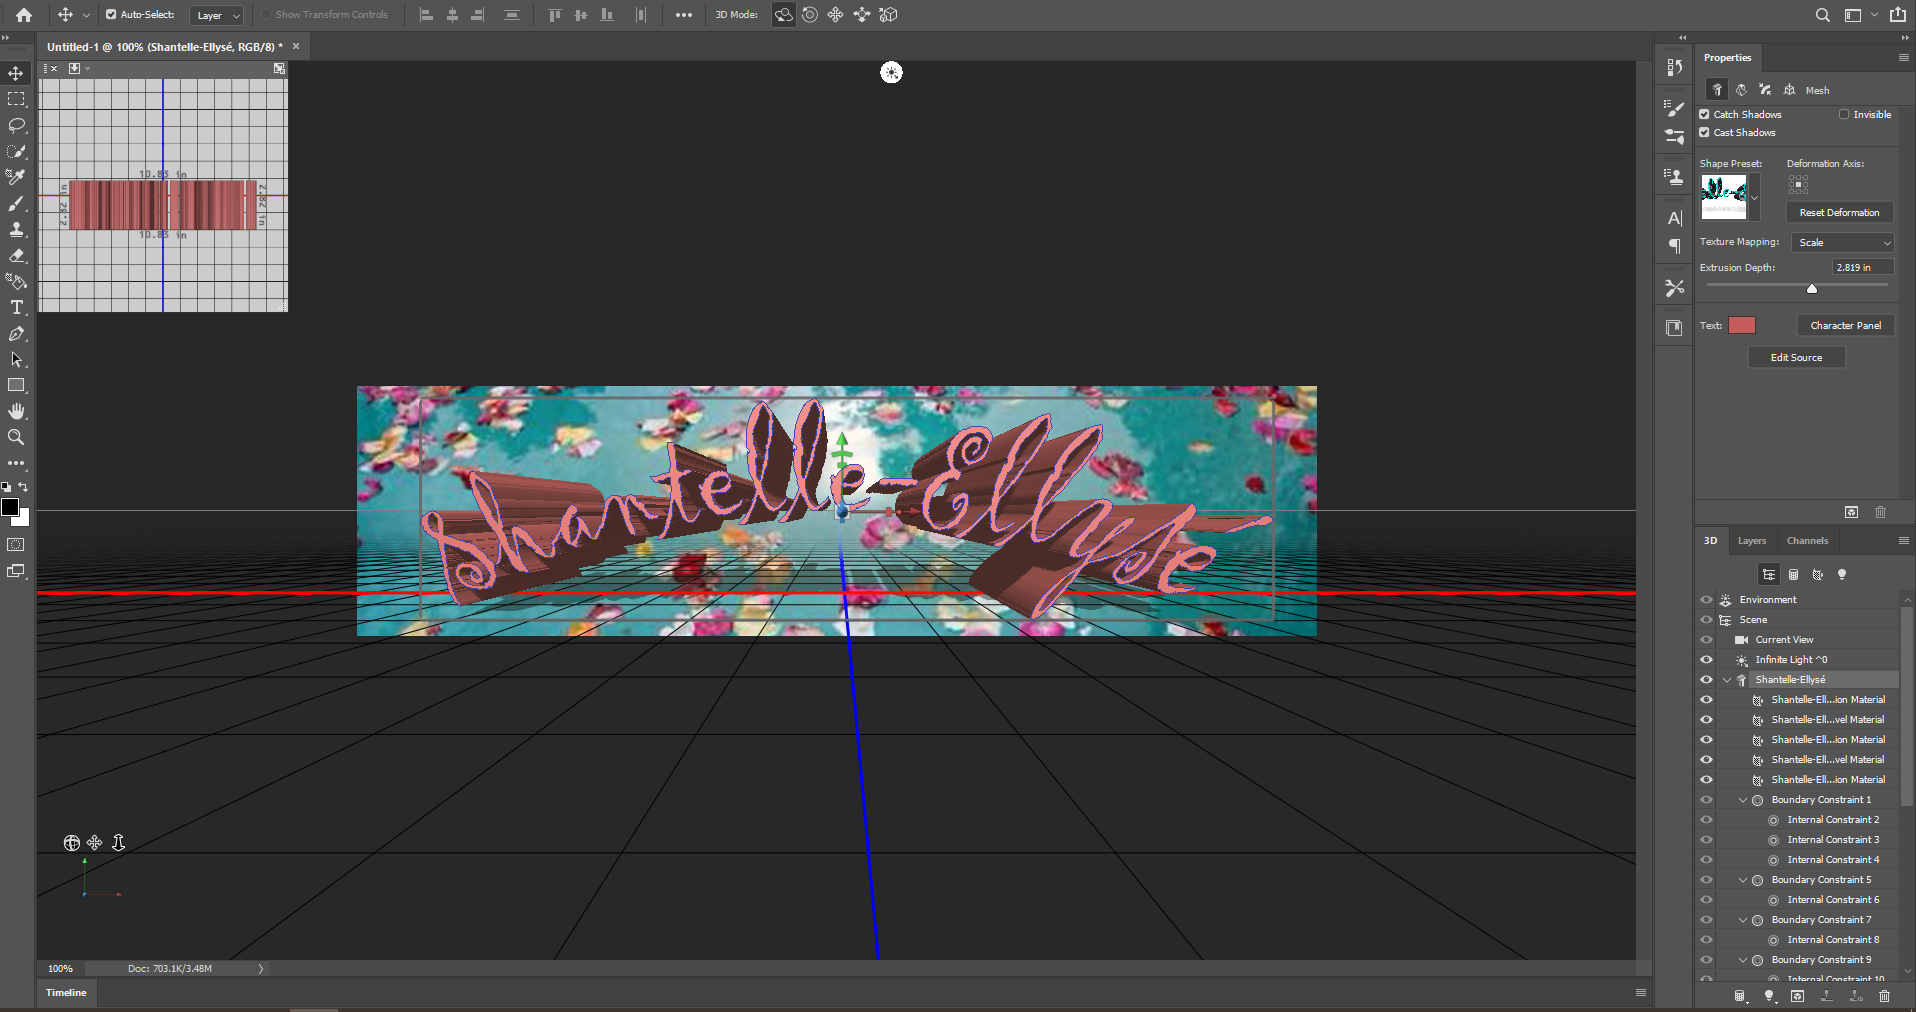Open the Auto-Select Layer dropdown
1916x1012 pixels.
217,15
